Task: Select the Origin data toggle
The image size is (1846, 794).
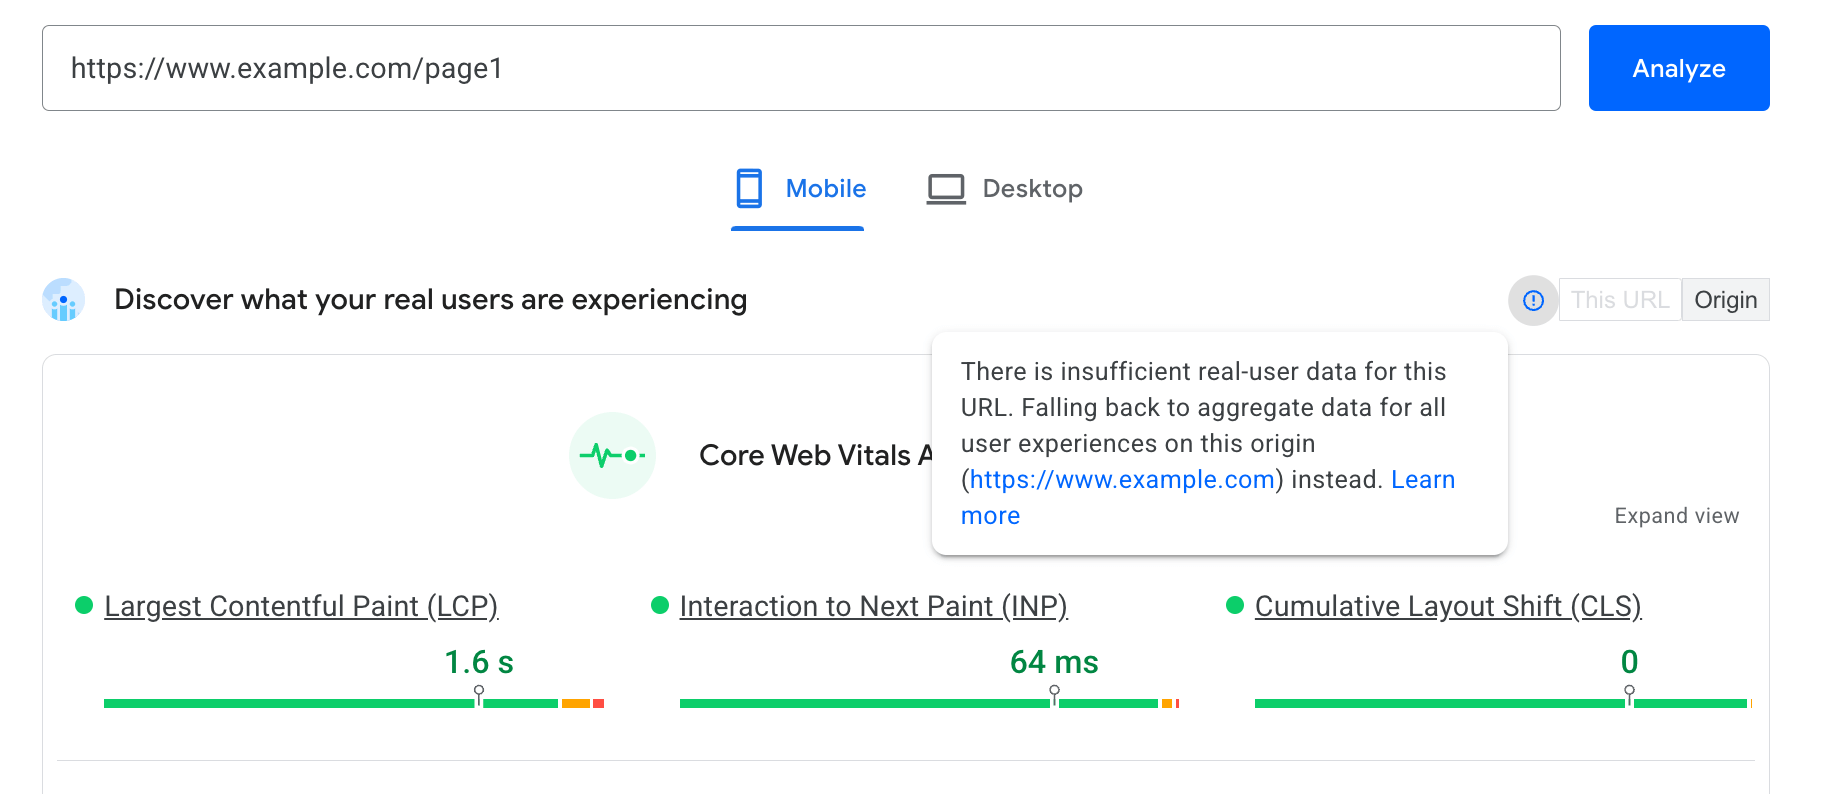Action: [x=1725, y=300]
